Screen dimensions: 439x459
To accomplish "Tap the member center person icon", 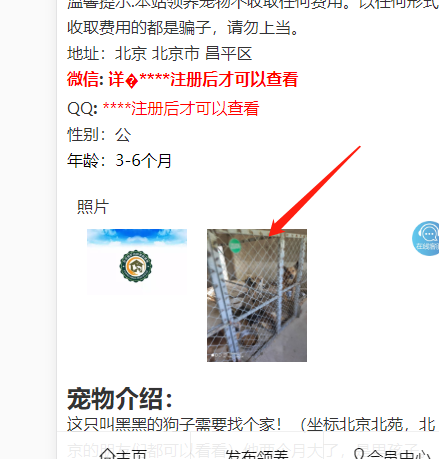I will point(359,454).
